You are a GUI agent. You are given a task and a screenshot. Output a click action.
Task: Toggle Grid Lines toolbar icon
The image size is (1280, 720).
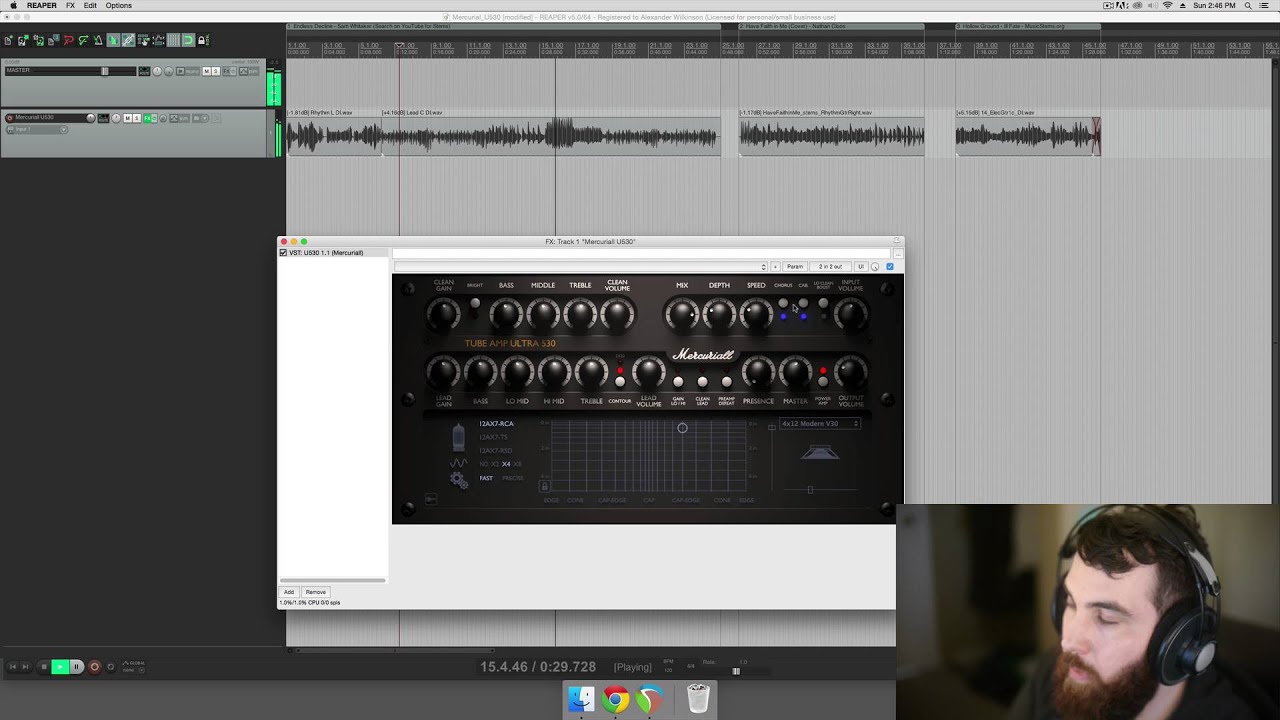point(173,40)
